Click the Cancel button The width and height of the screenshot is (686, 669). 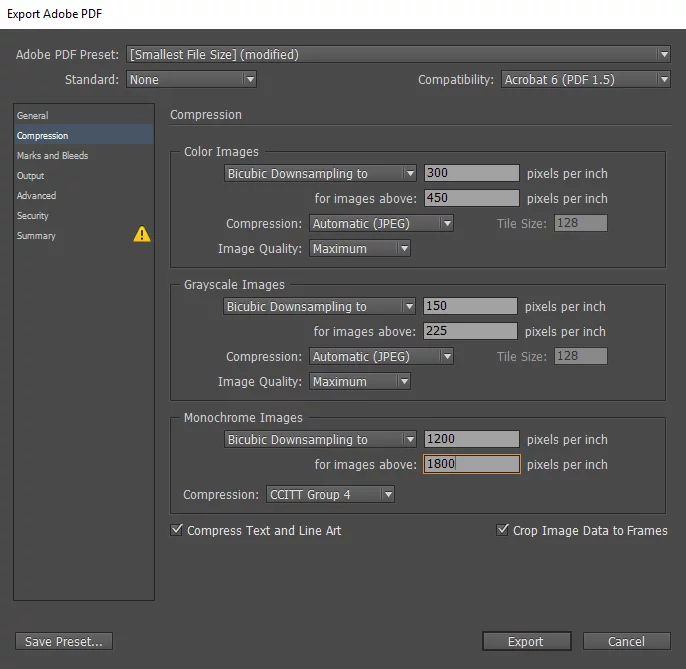click(626, 641)
